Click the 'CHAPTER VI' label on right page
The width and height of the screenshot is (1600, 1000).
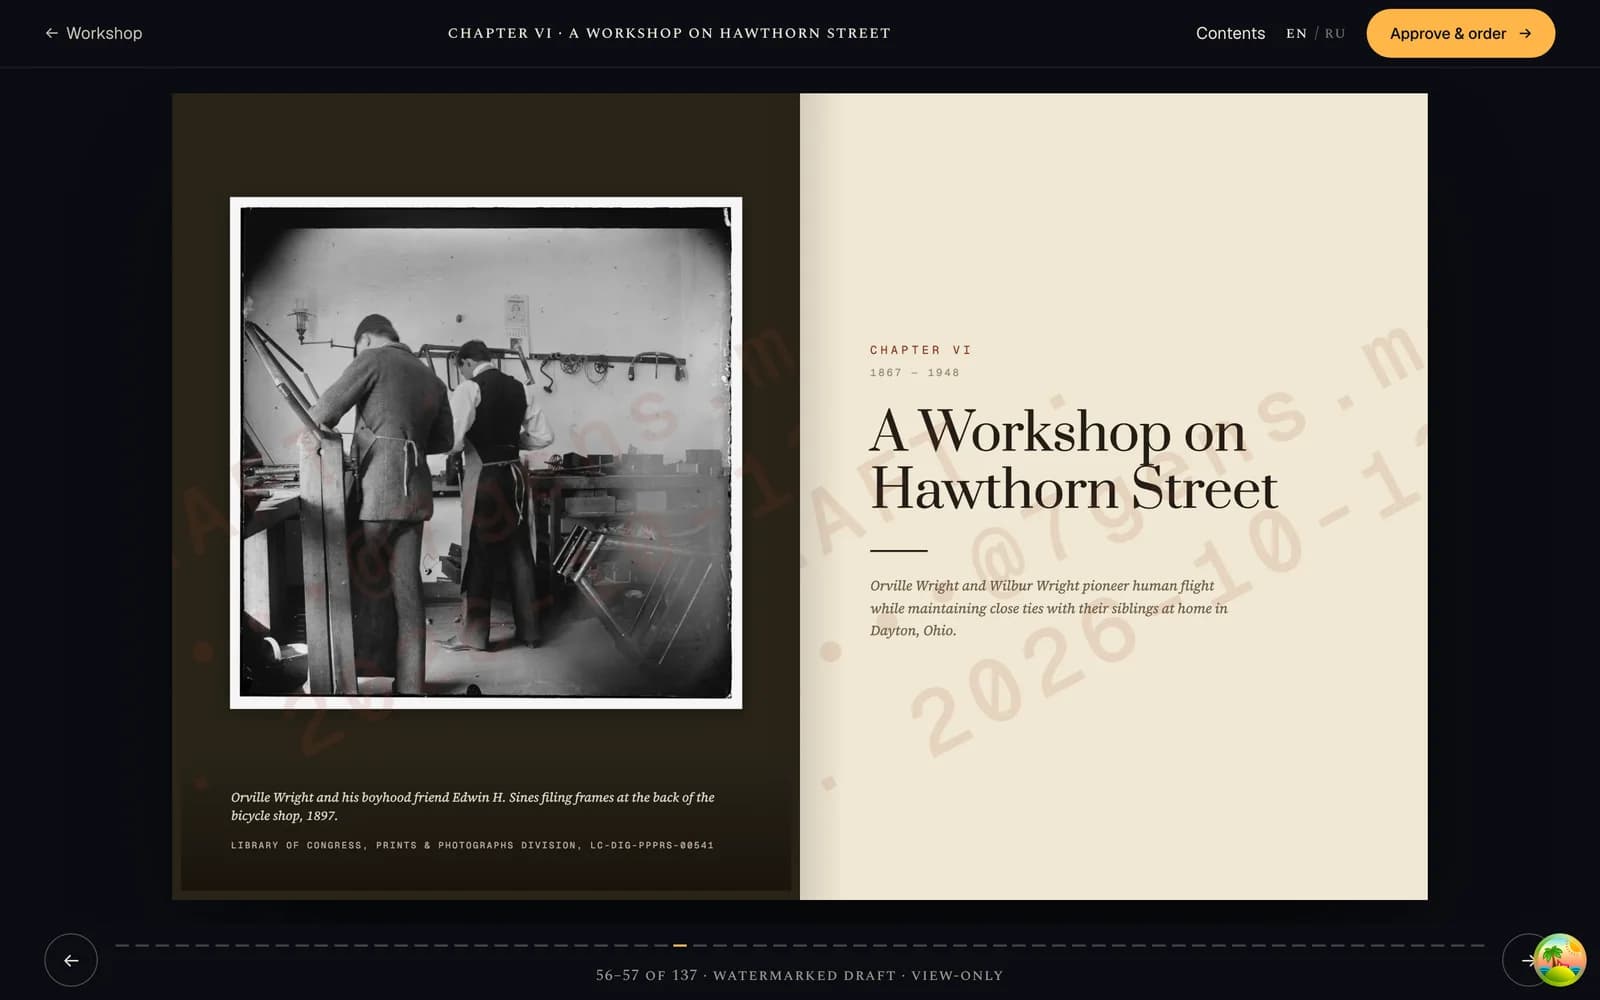tap(920, 350)
